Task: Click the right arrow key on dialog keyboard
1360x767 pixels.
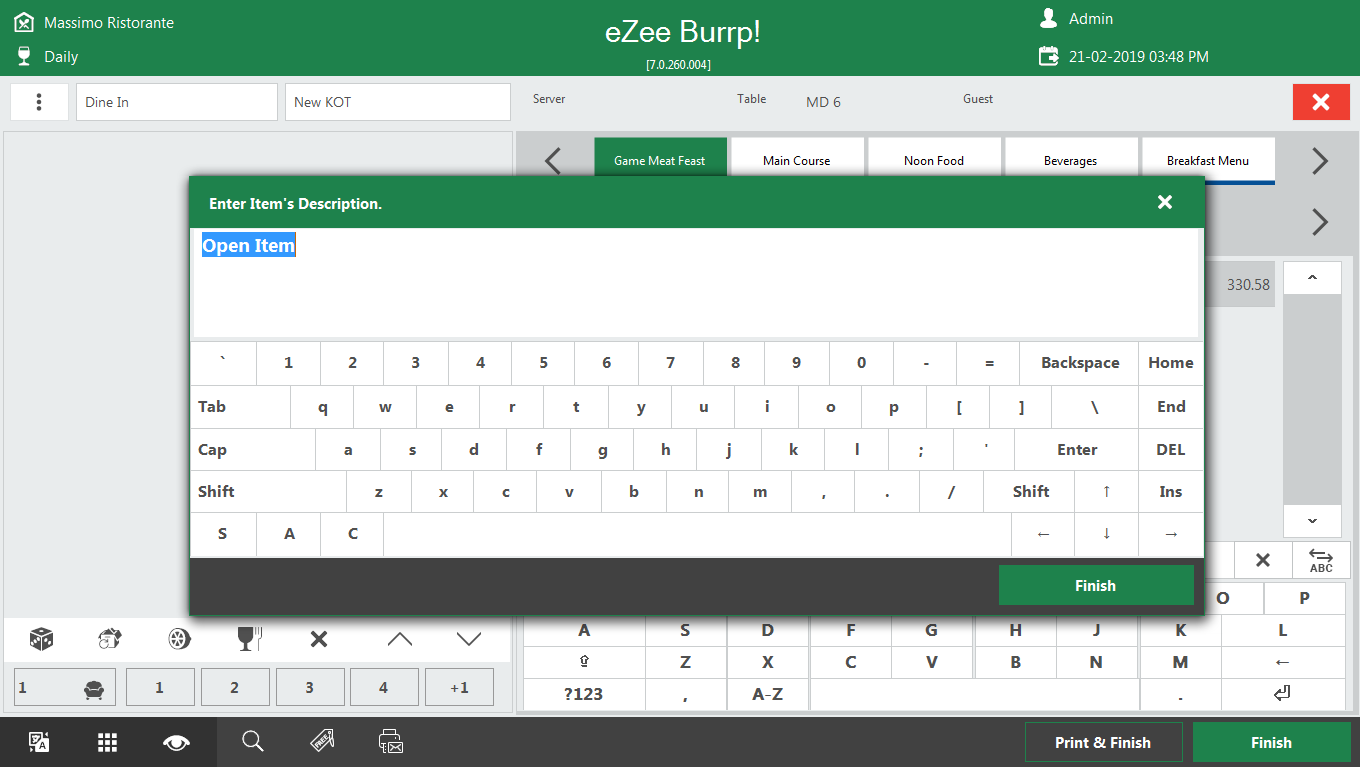Action: coord(1171,534)
